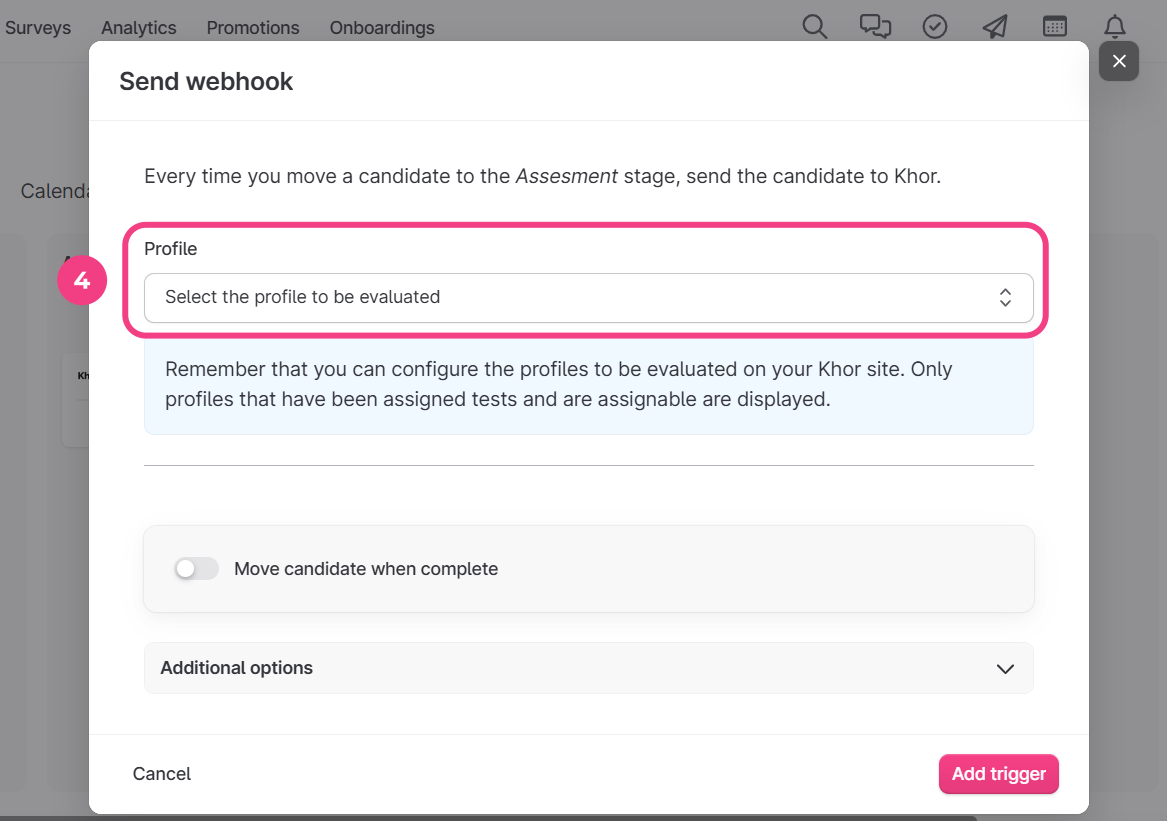Open the calendar icon in header
Screen dimensions: 1167x821
[1055, 27]
